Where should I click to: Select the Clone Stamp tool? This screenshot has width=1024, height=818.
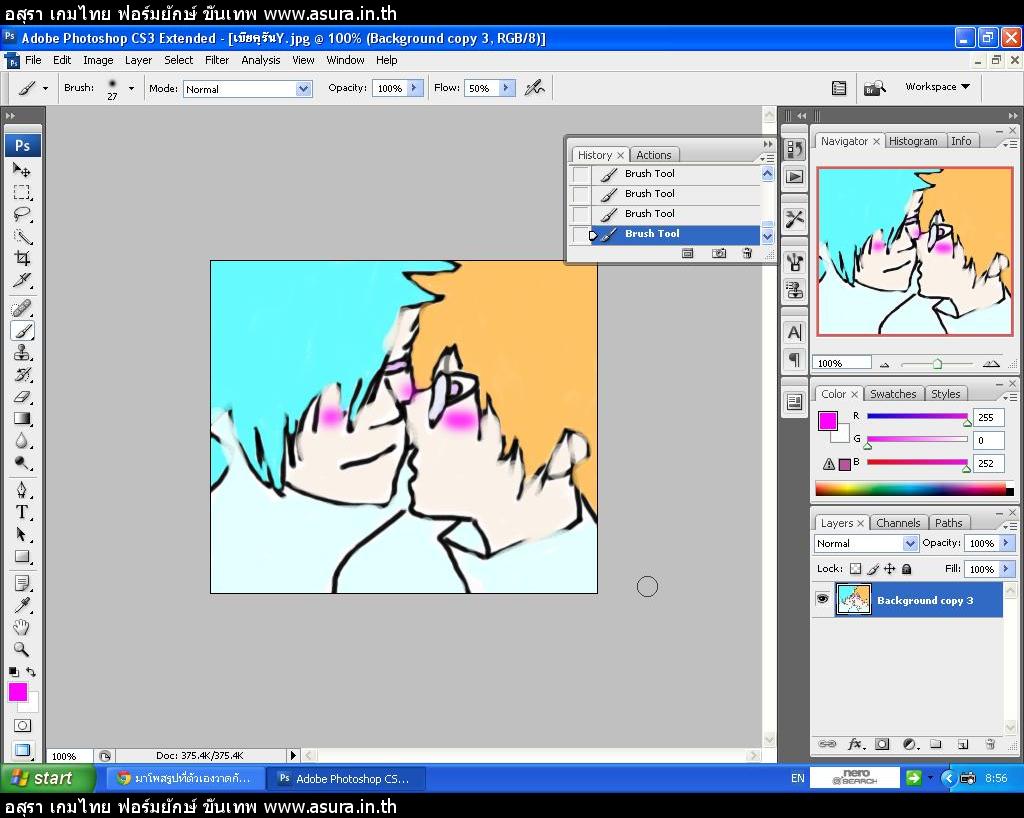click(22, 353)
